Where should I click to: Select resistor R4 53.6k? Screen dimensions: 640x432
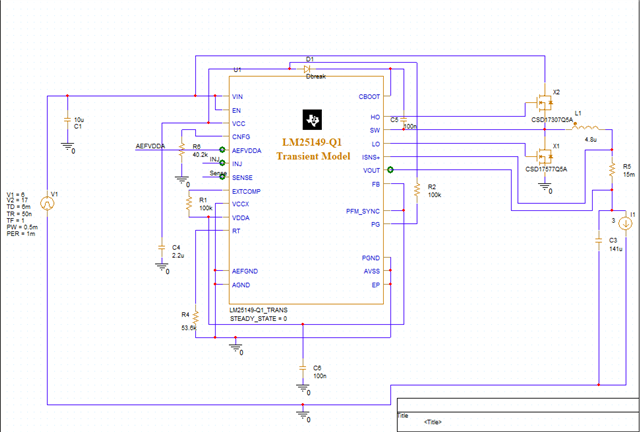(x=196, y=318)
